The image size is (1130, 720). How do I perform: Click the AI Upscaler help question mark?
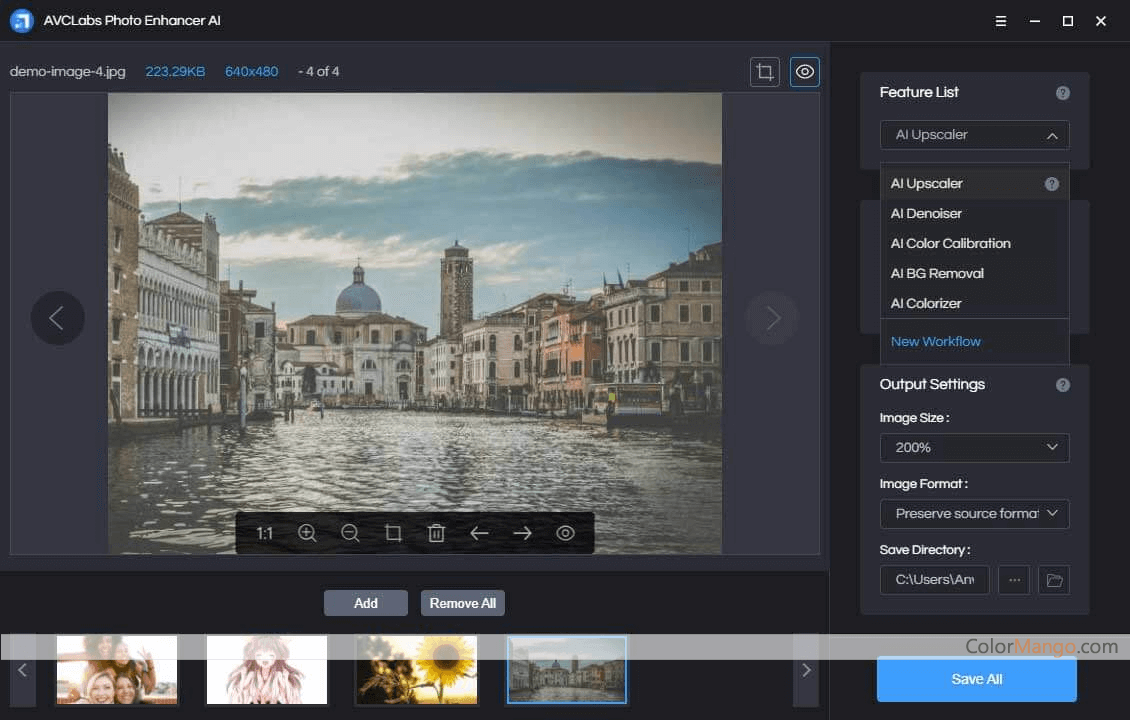pos(1050,183)
